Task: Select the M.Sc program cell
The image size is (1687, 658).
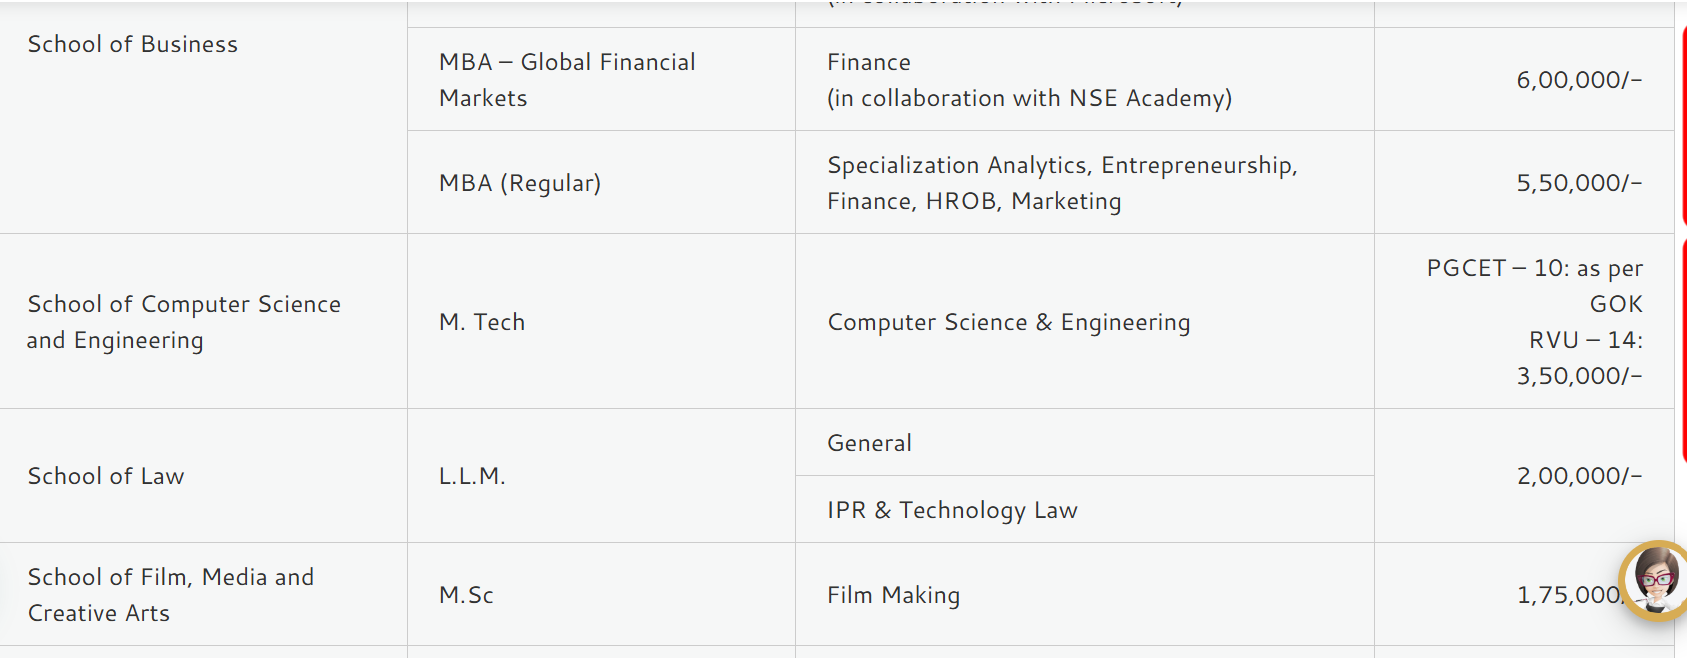Action: click(466, 594)
